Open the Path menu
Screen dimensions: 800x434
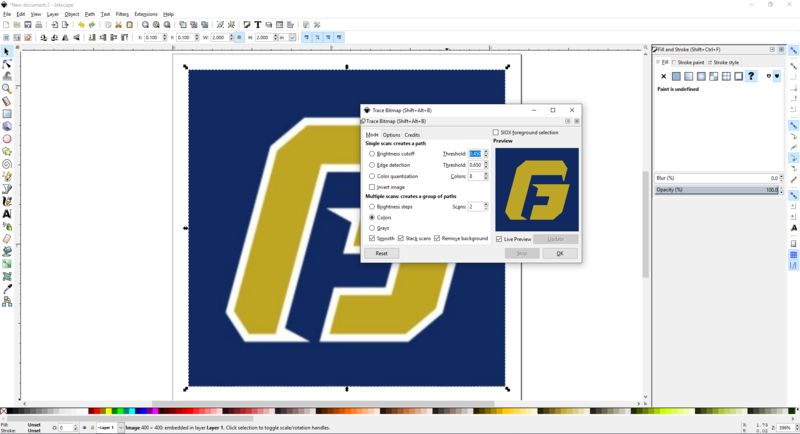[x=90, y=14]
